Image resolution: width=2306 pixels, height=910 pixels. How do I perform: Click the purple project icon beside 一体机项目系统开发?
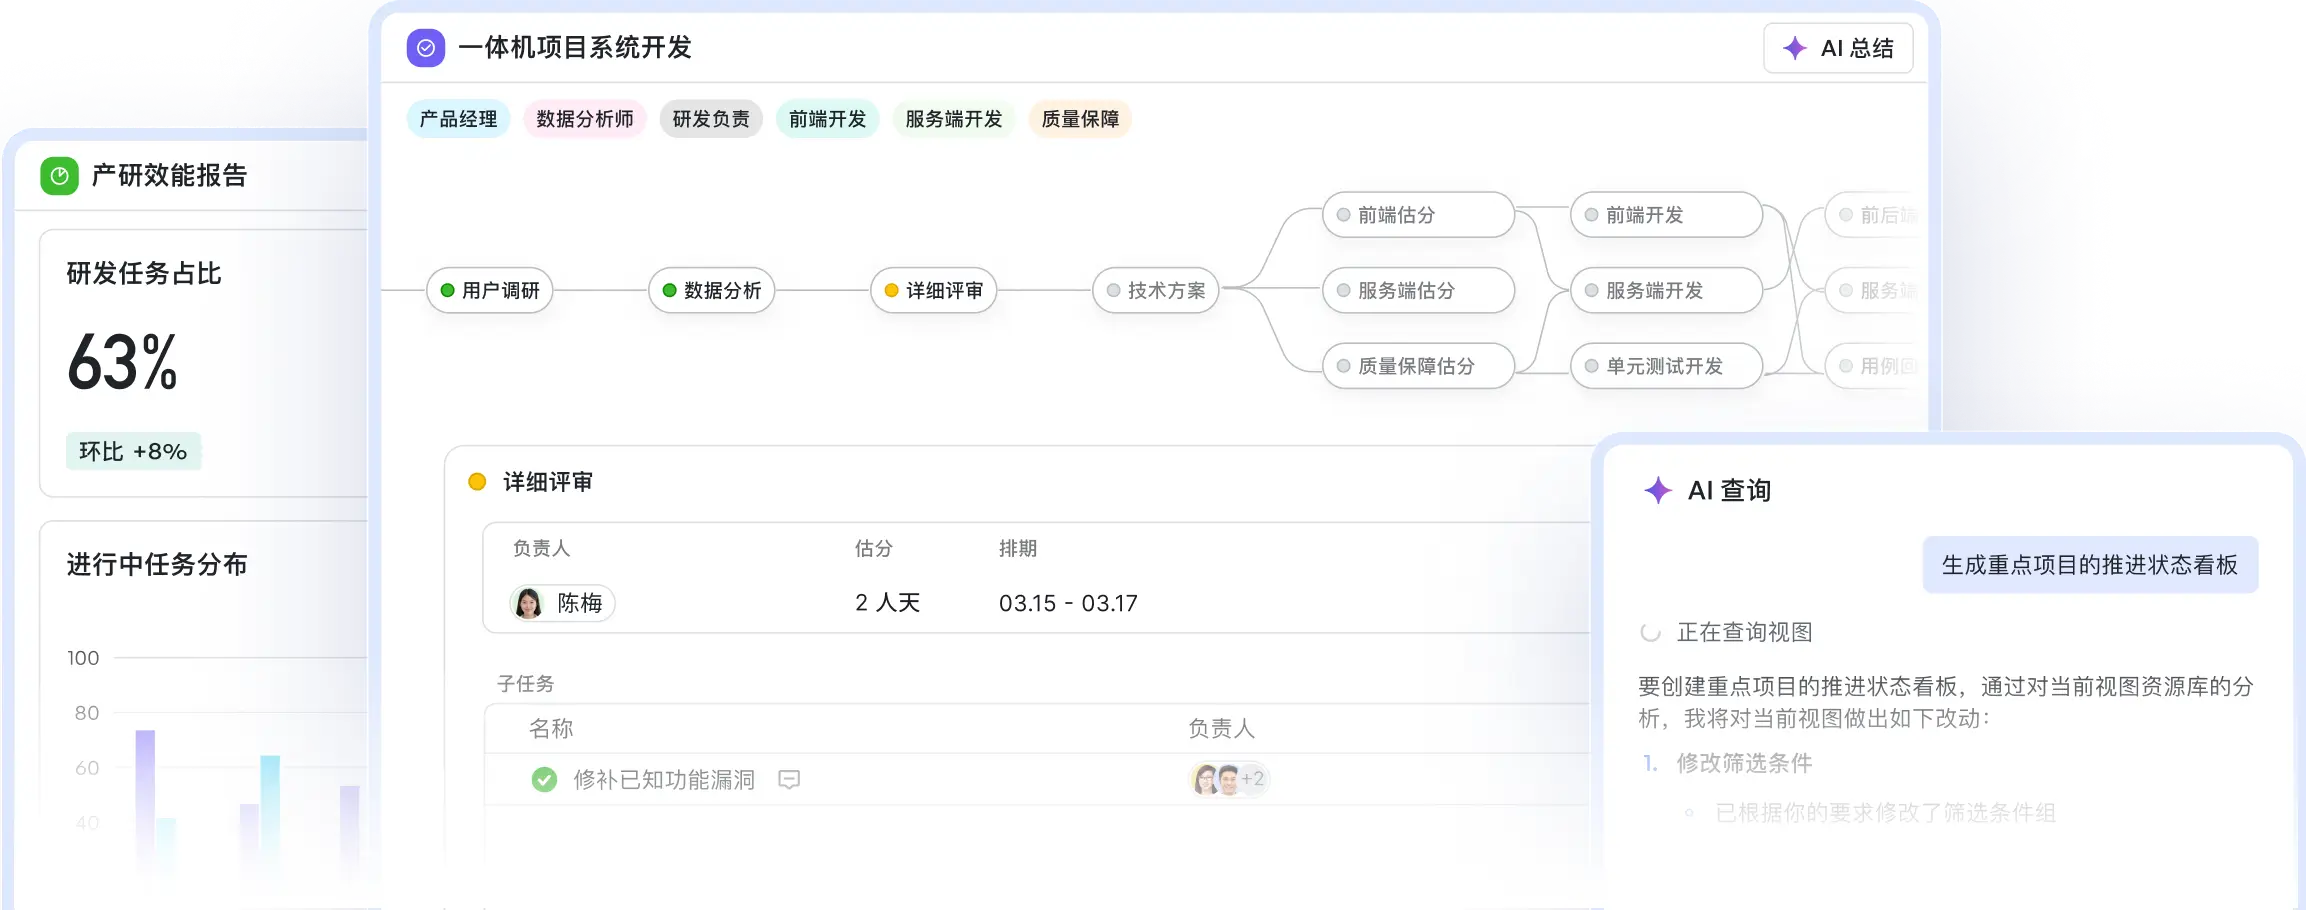tap(425, 48)
